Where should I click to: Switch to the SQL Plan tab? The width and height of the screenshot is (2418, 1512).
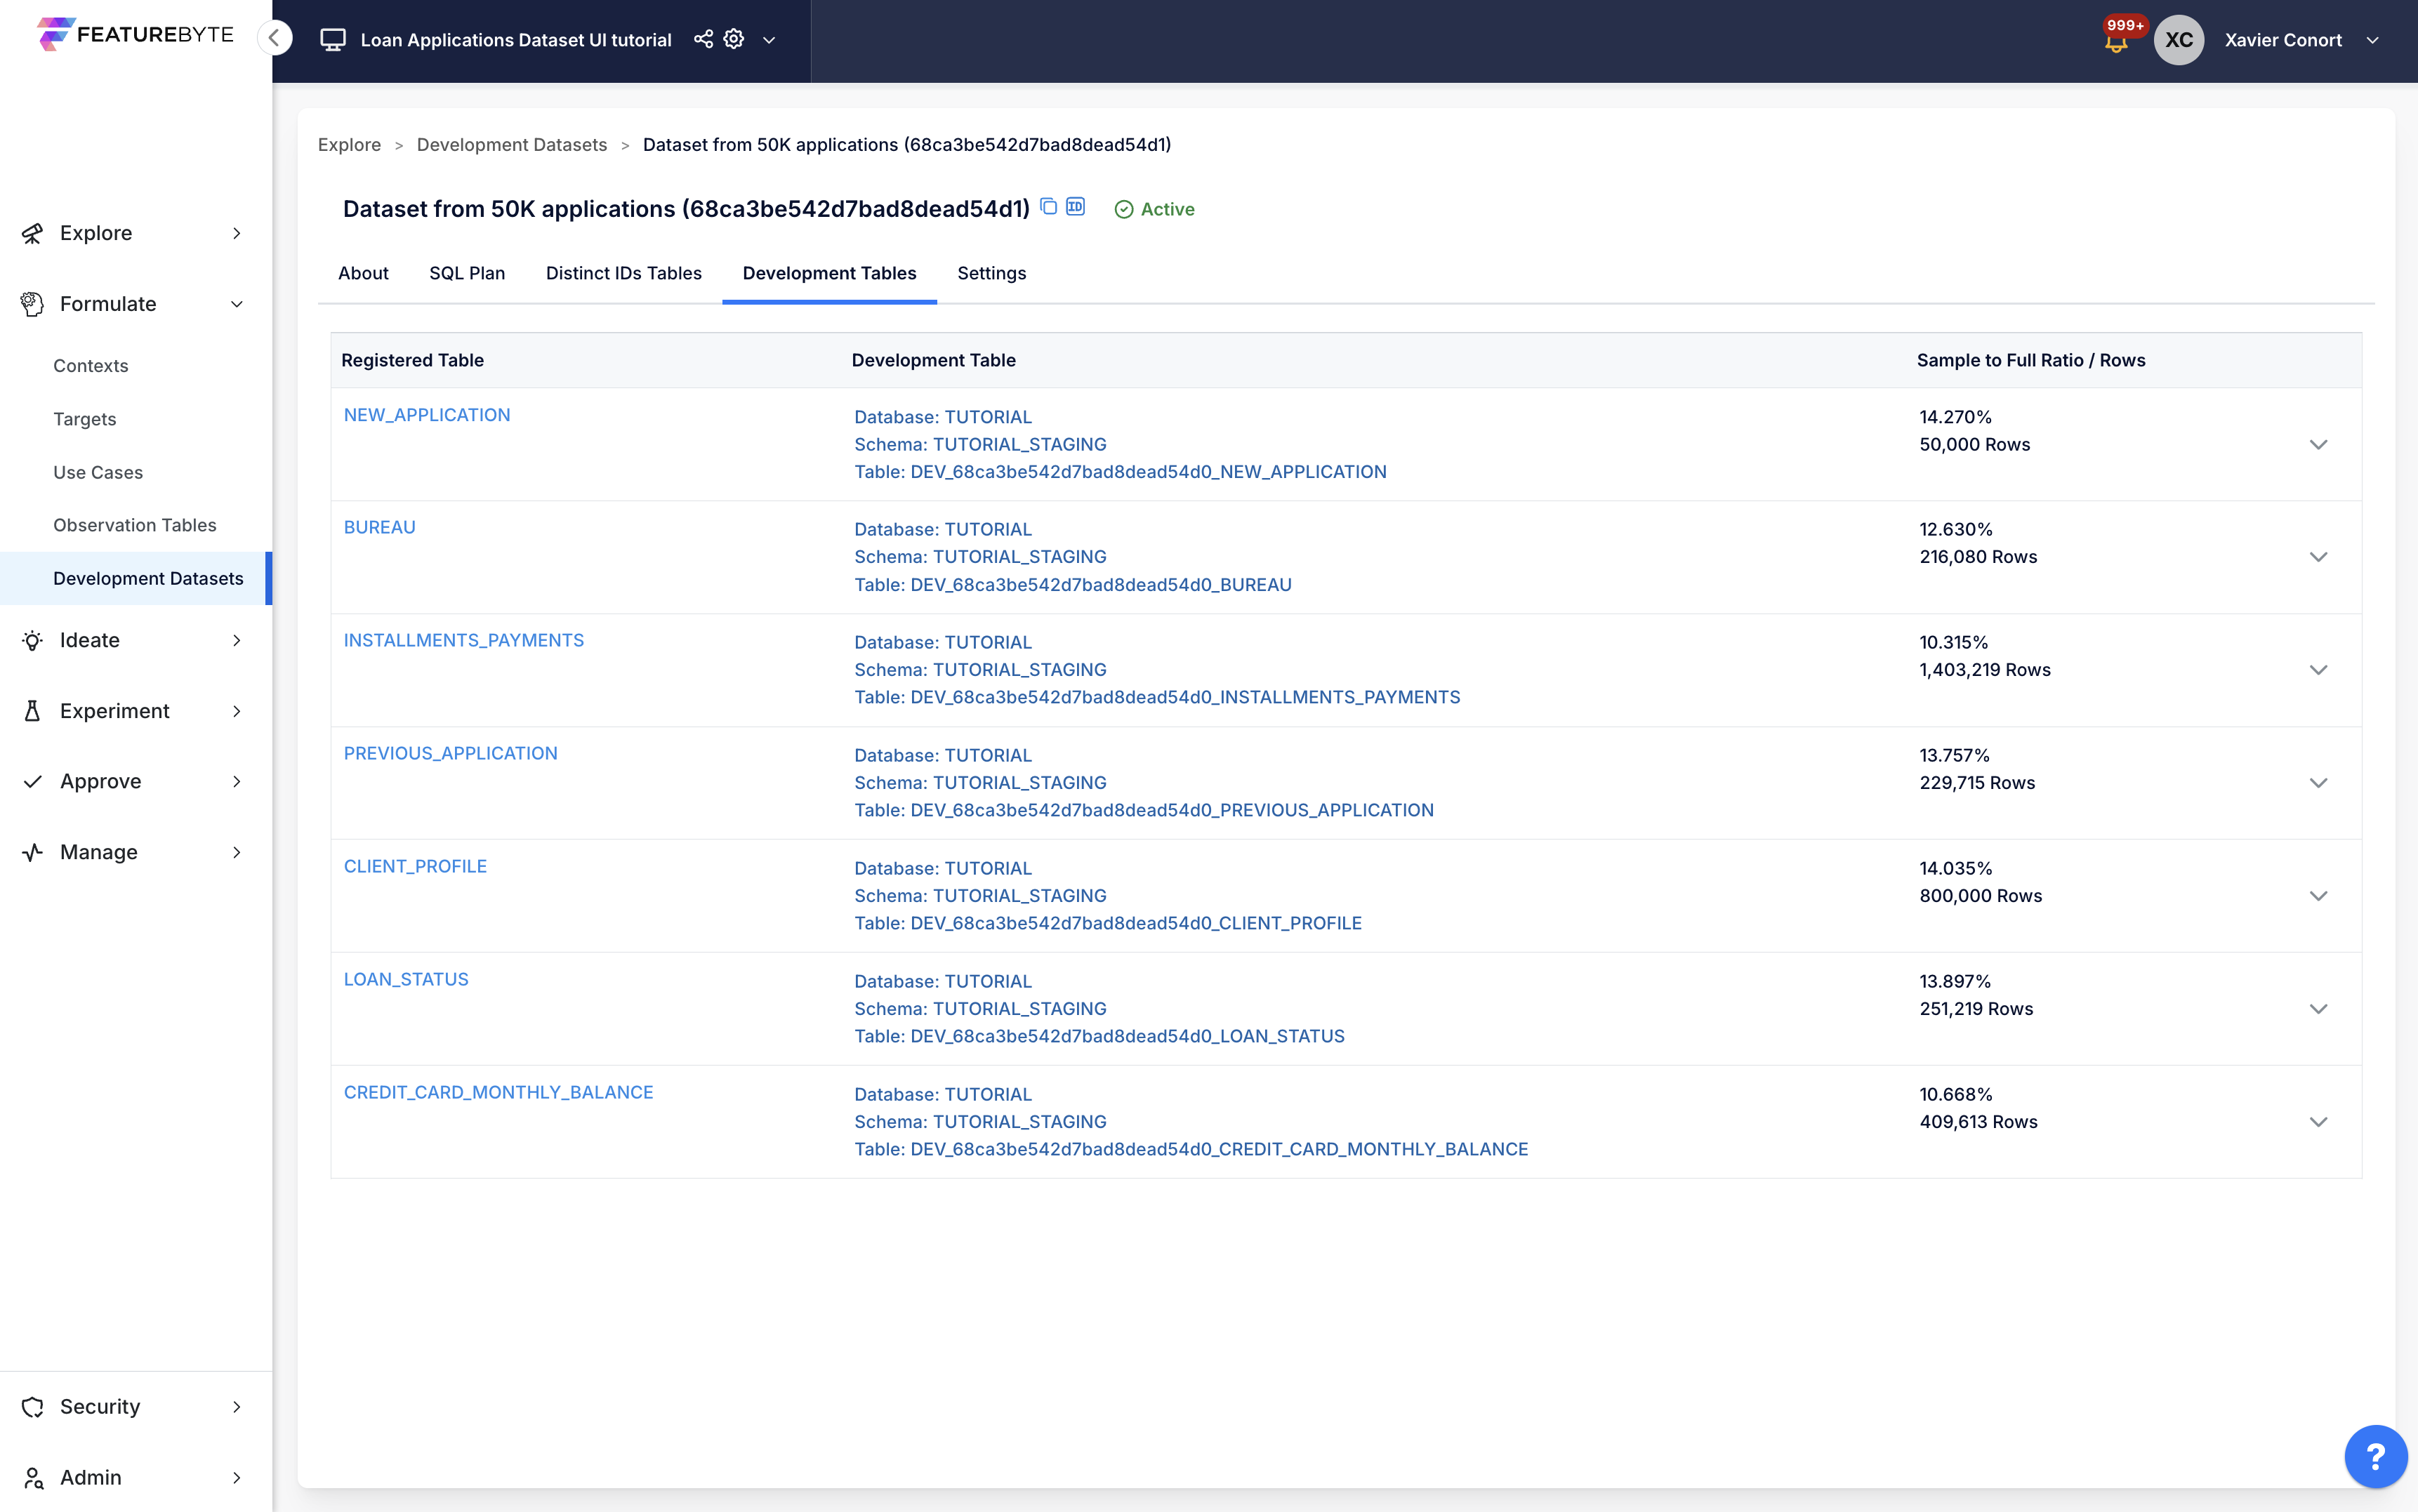click(x=466, y=273)
